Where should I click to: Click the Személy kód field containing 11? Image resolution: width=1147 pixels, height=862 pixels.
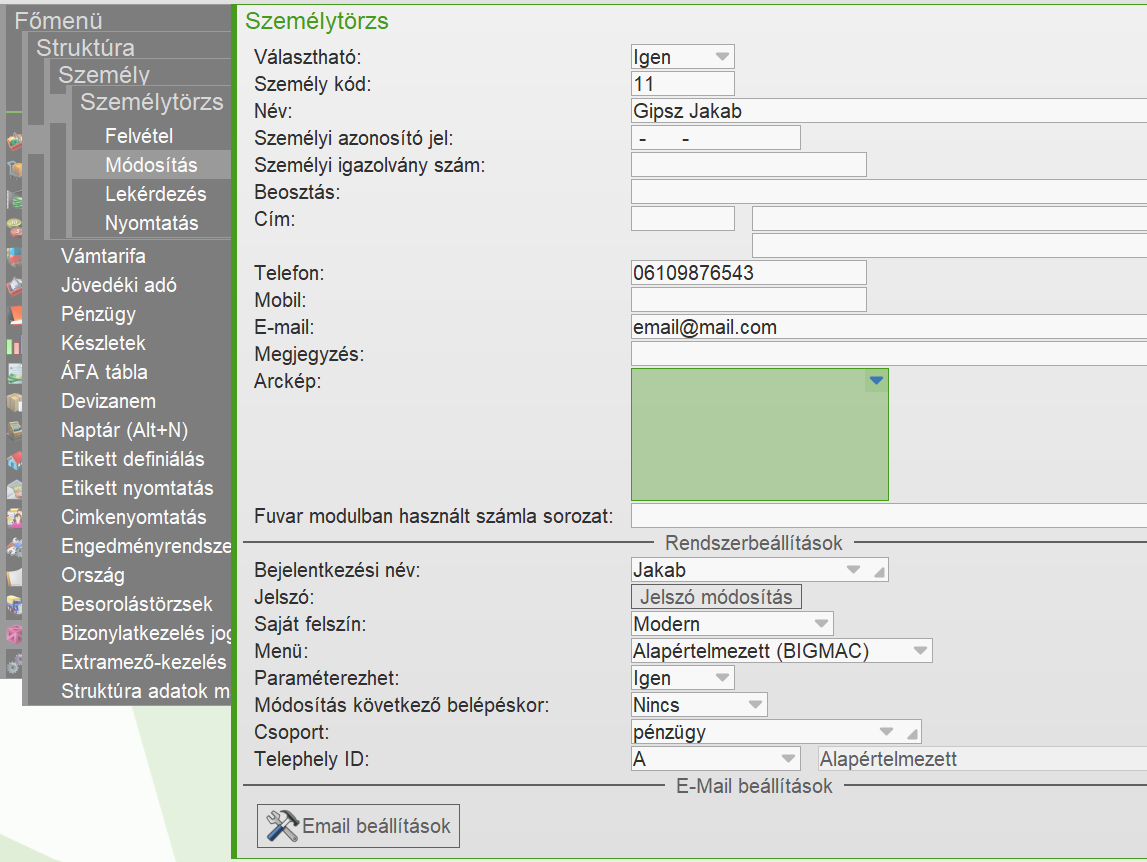pyautogui.click(x=682, y=83)
